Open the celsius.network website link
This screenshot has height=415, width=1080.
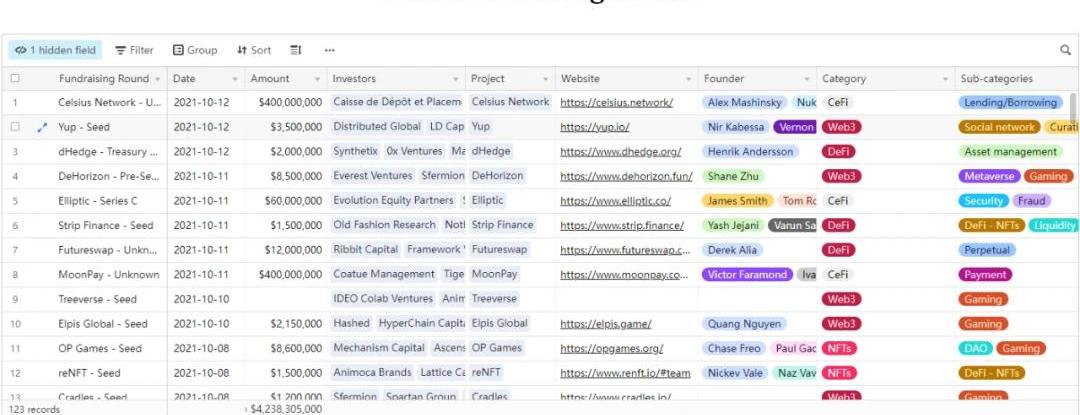click(616, 102)
